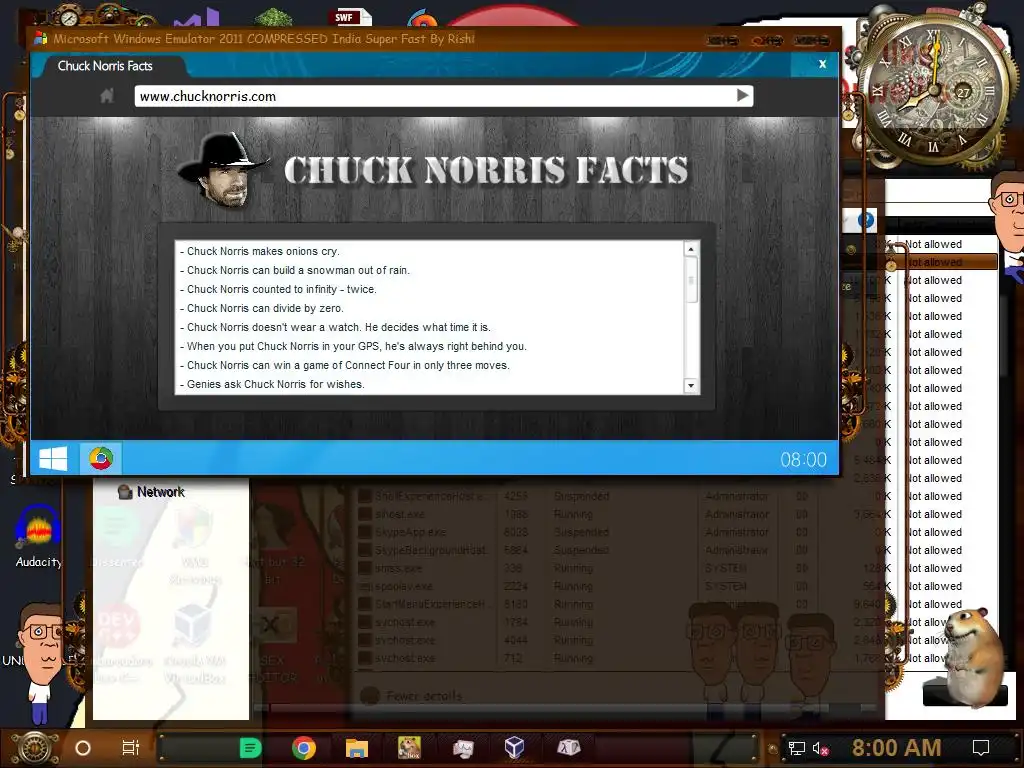Click the emulator window title bar icon
Image resolution: width=1024 pixels, height=768 pixels.
40,39
